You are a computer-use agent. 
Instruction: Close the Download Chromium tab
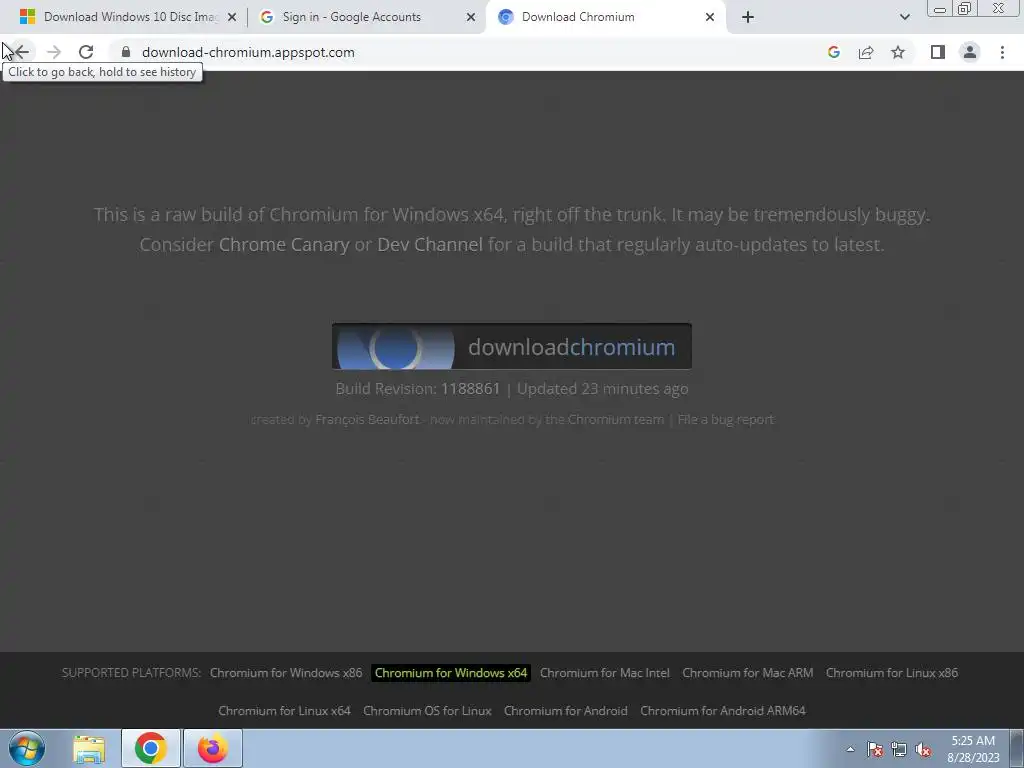(x=710, y=17)
